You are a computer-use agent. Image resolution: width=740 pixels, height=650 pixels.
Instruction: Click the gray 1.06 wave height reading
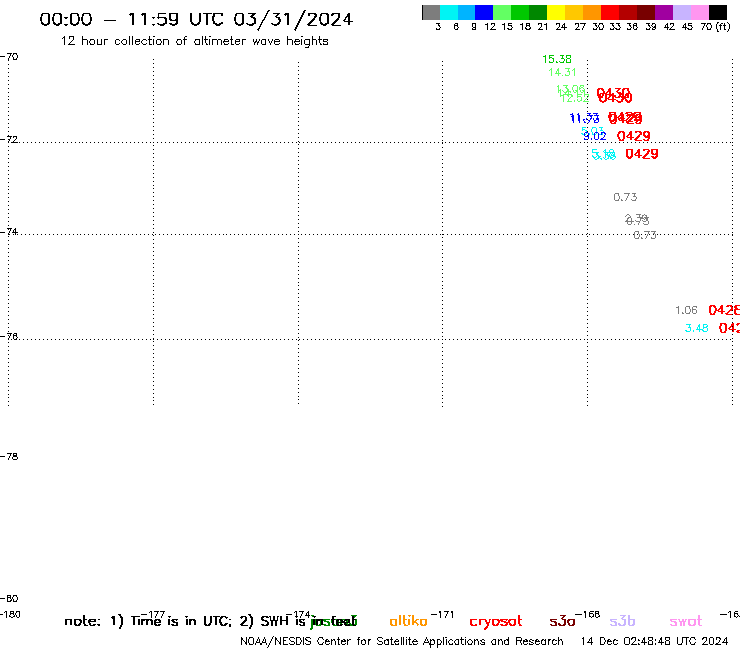686,310
